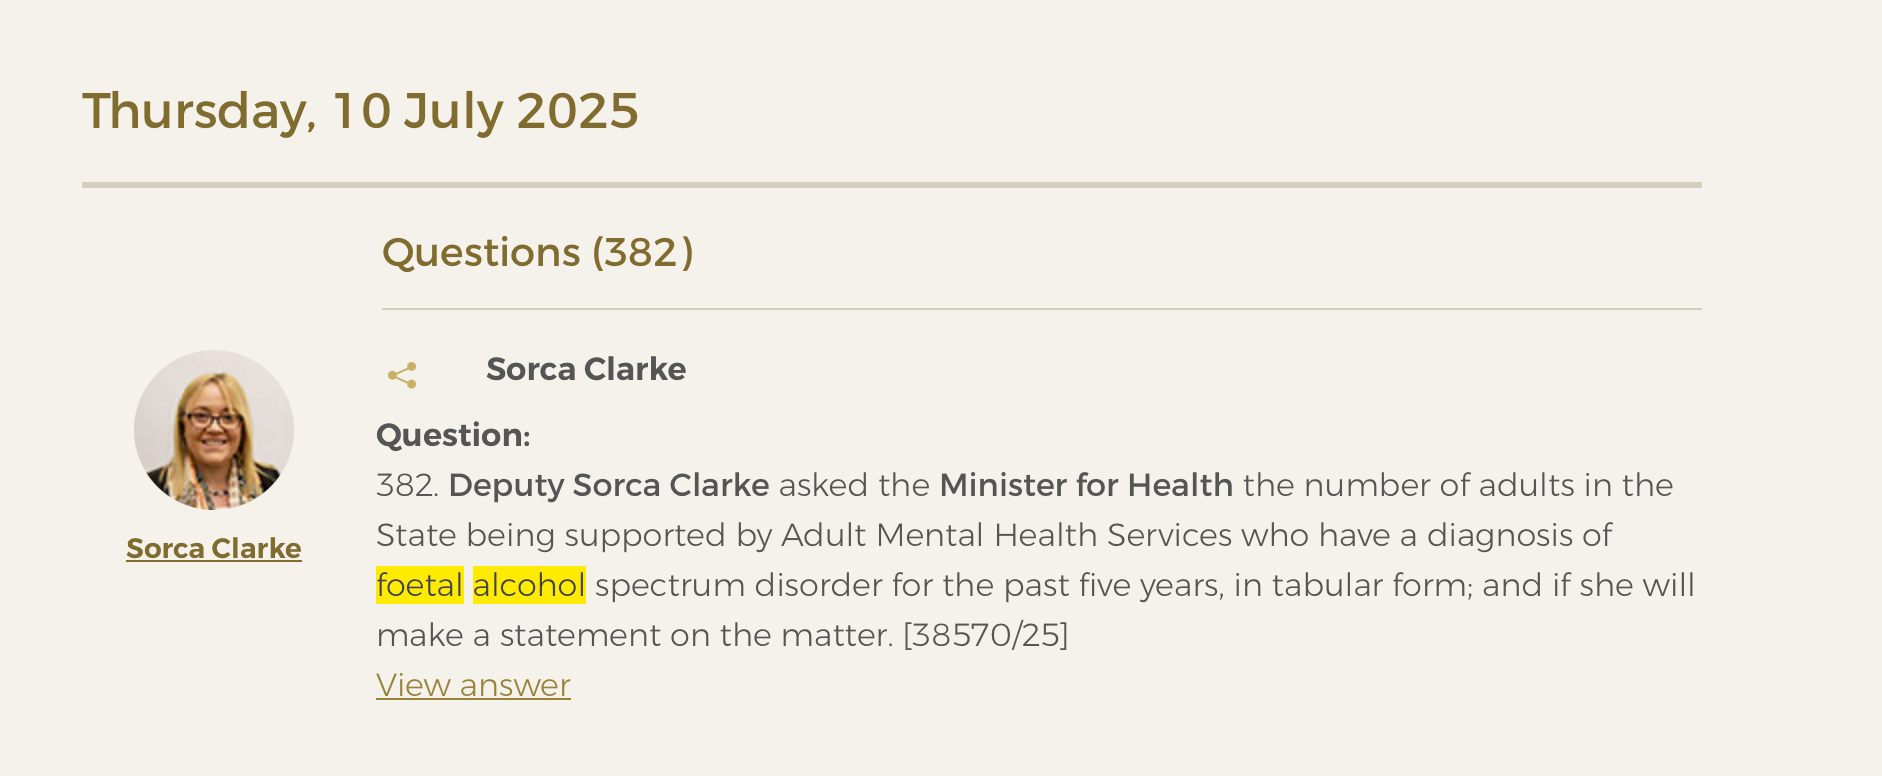Click bold Deputy Sorca Clarke in question text
Screen dimensions: 1882x776
pos(609,485)
